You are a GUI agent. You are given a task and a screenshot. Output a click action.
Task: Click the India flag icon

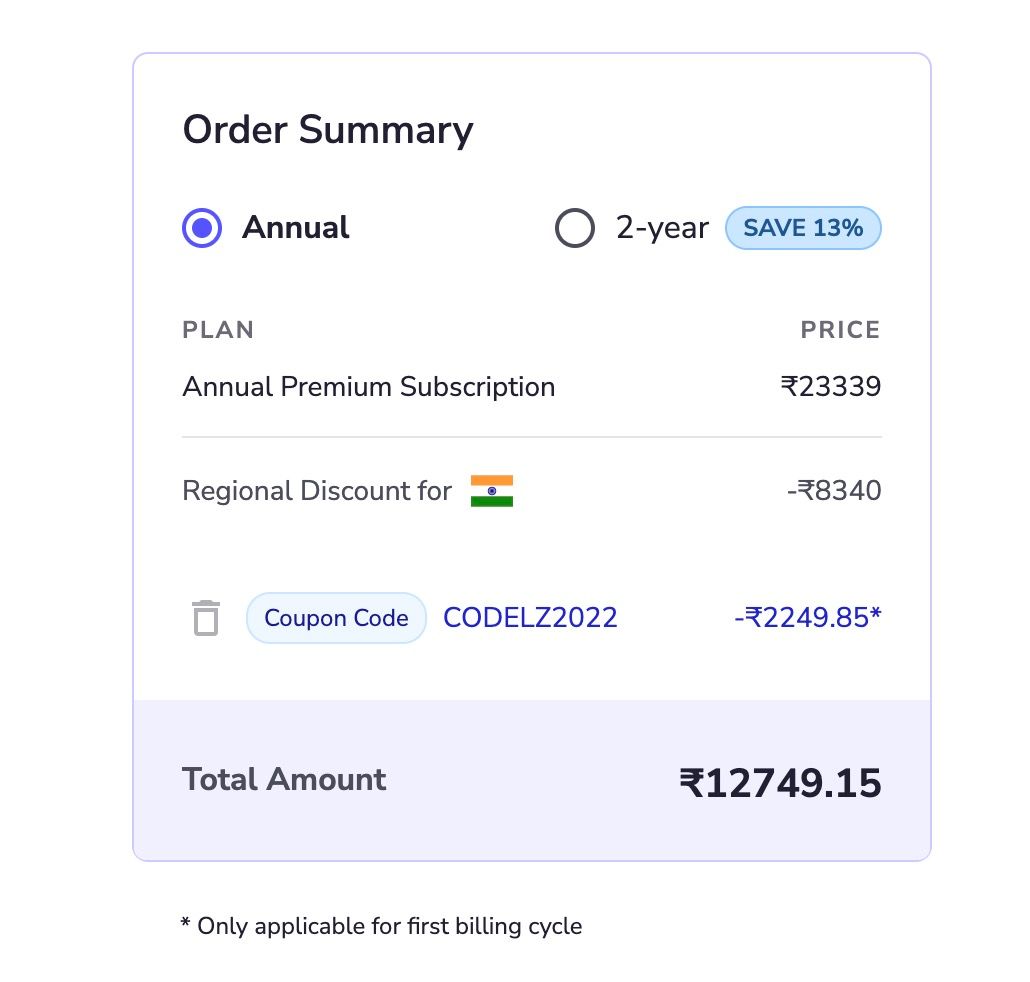tap(492, 491)
